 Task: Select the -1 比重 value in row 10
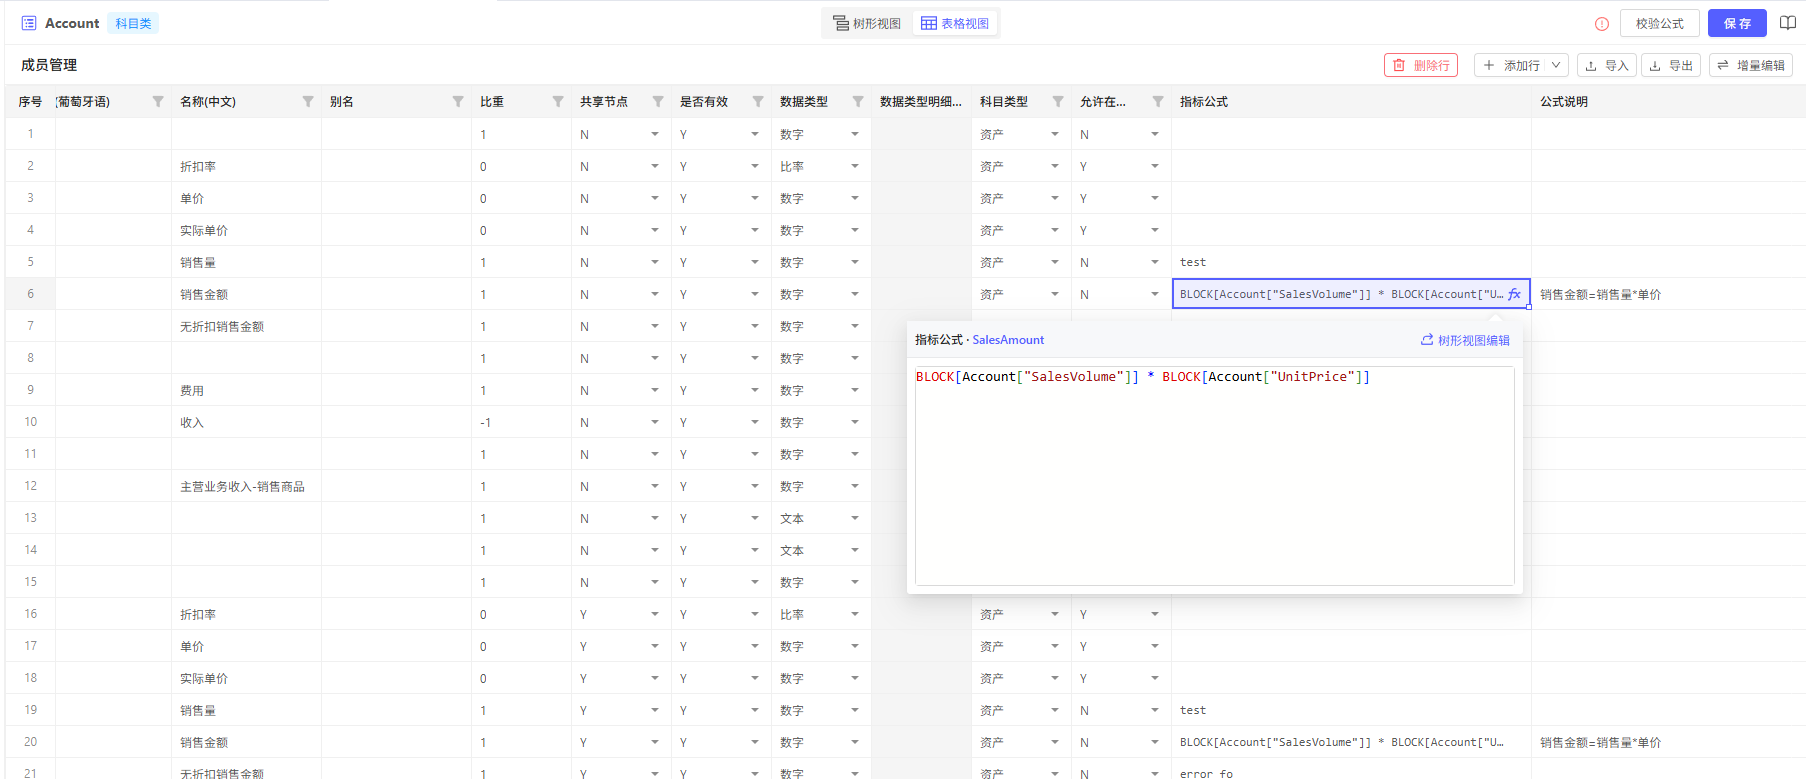(x=485, y=423)
